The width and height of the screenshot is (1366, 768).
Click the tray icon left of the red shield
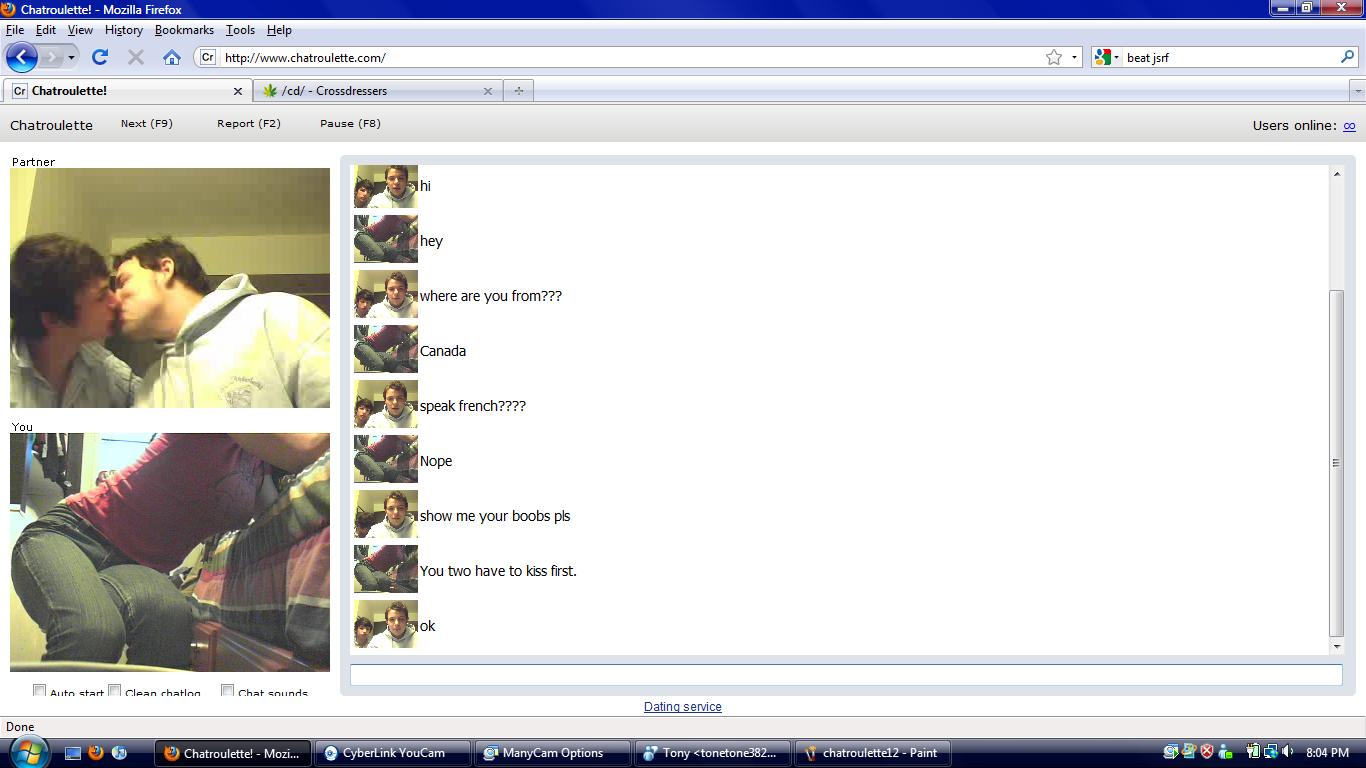click(1189, 752)
